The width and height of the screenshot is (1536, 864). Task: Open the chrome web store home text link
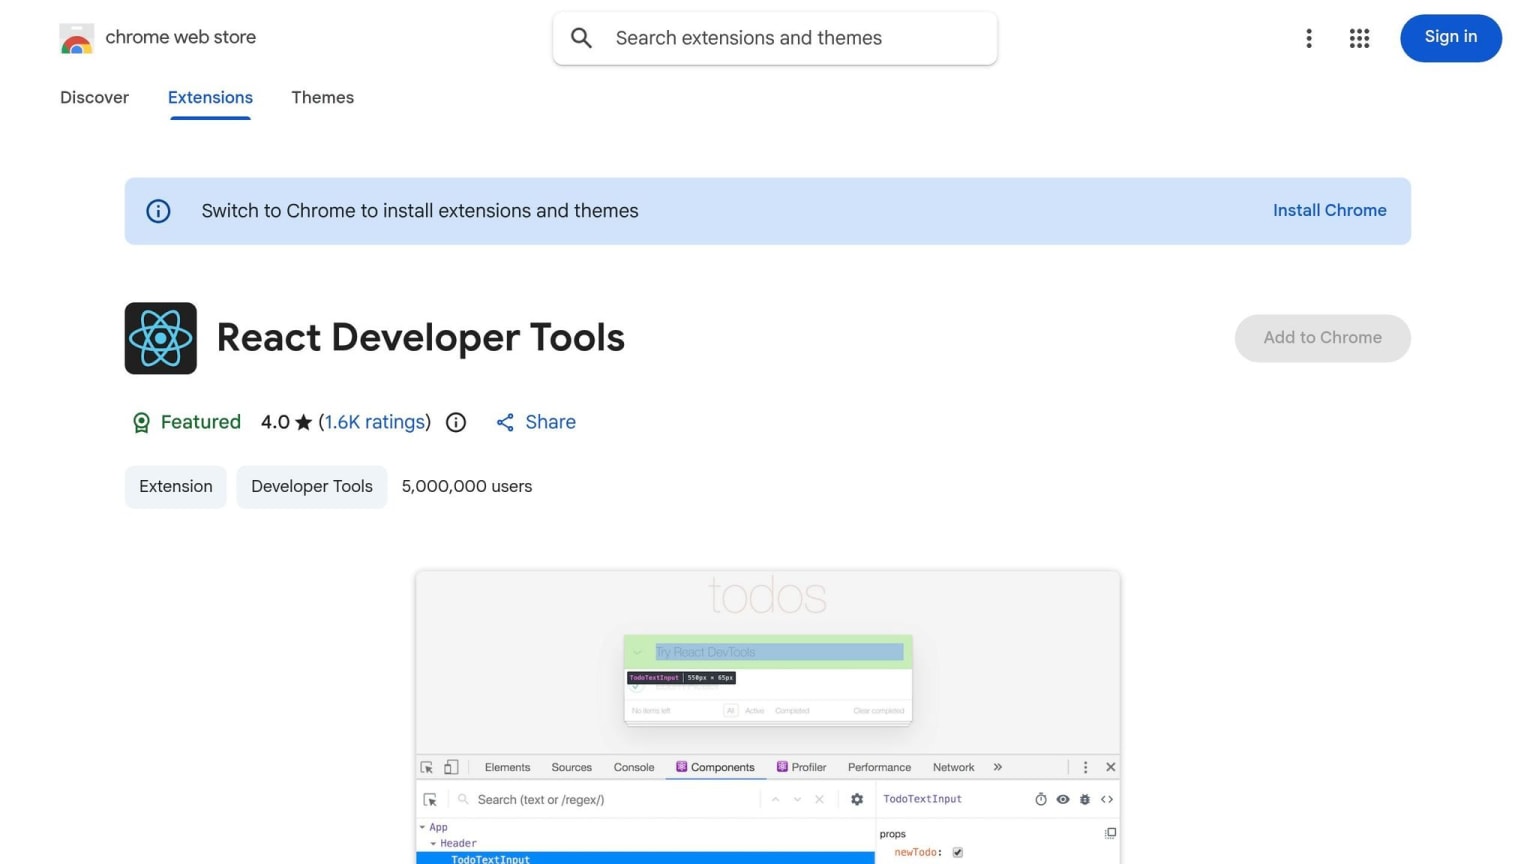(181, 37)
